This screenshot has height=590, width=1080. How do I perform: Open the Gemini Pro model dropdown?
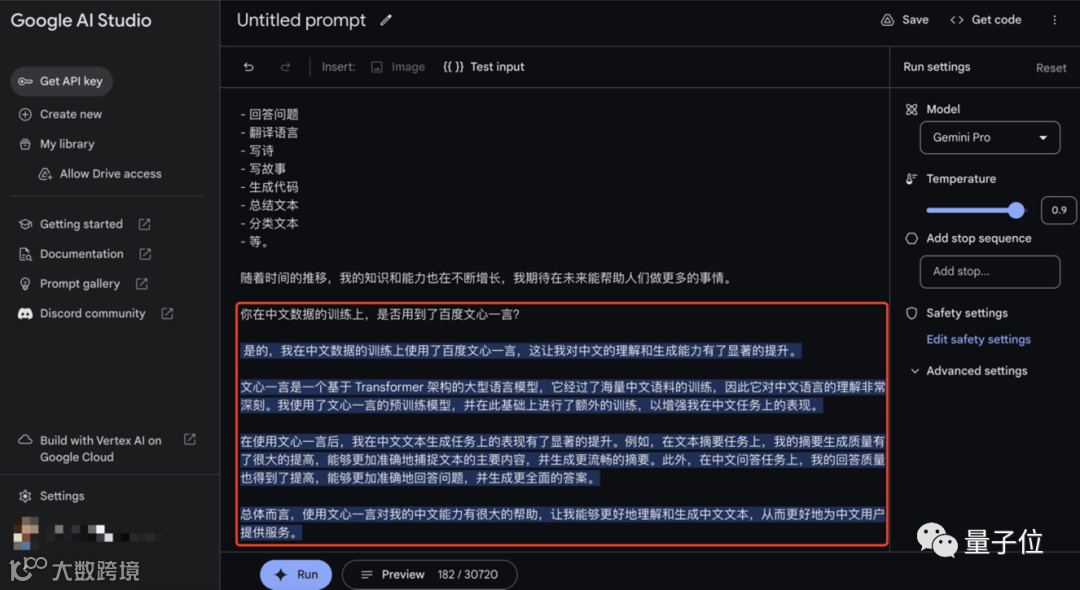pyautogui.click(x=990, y=138)
